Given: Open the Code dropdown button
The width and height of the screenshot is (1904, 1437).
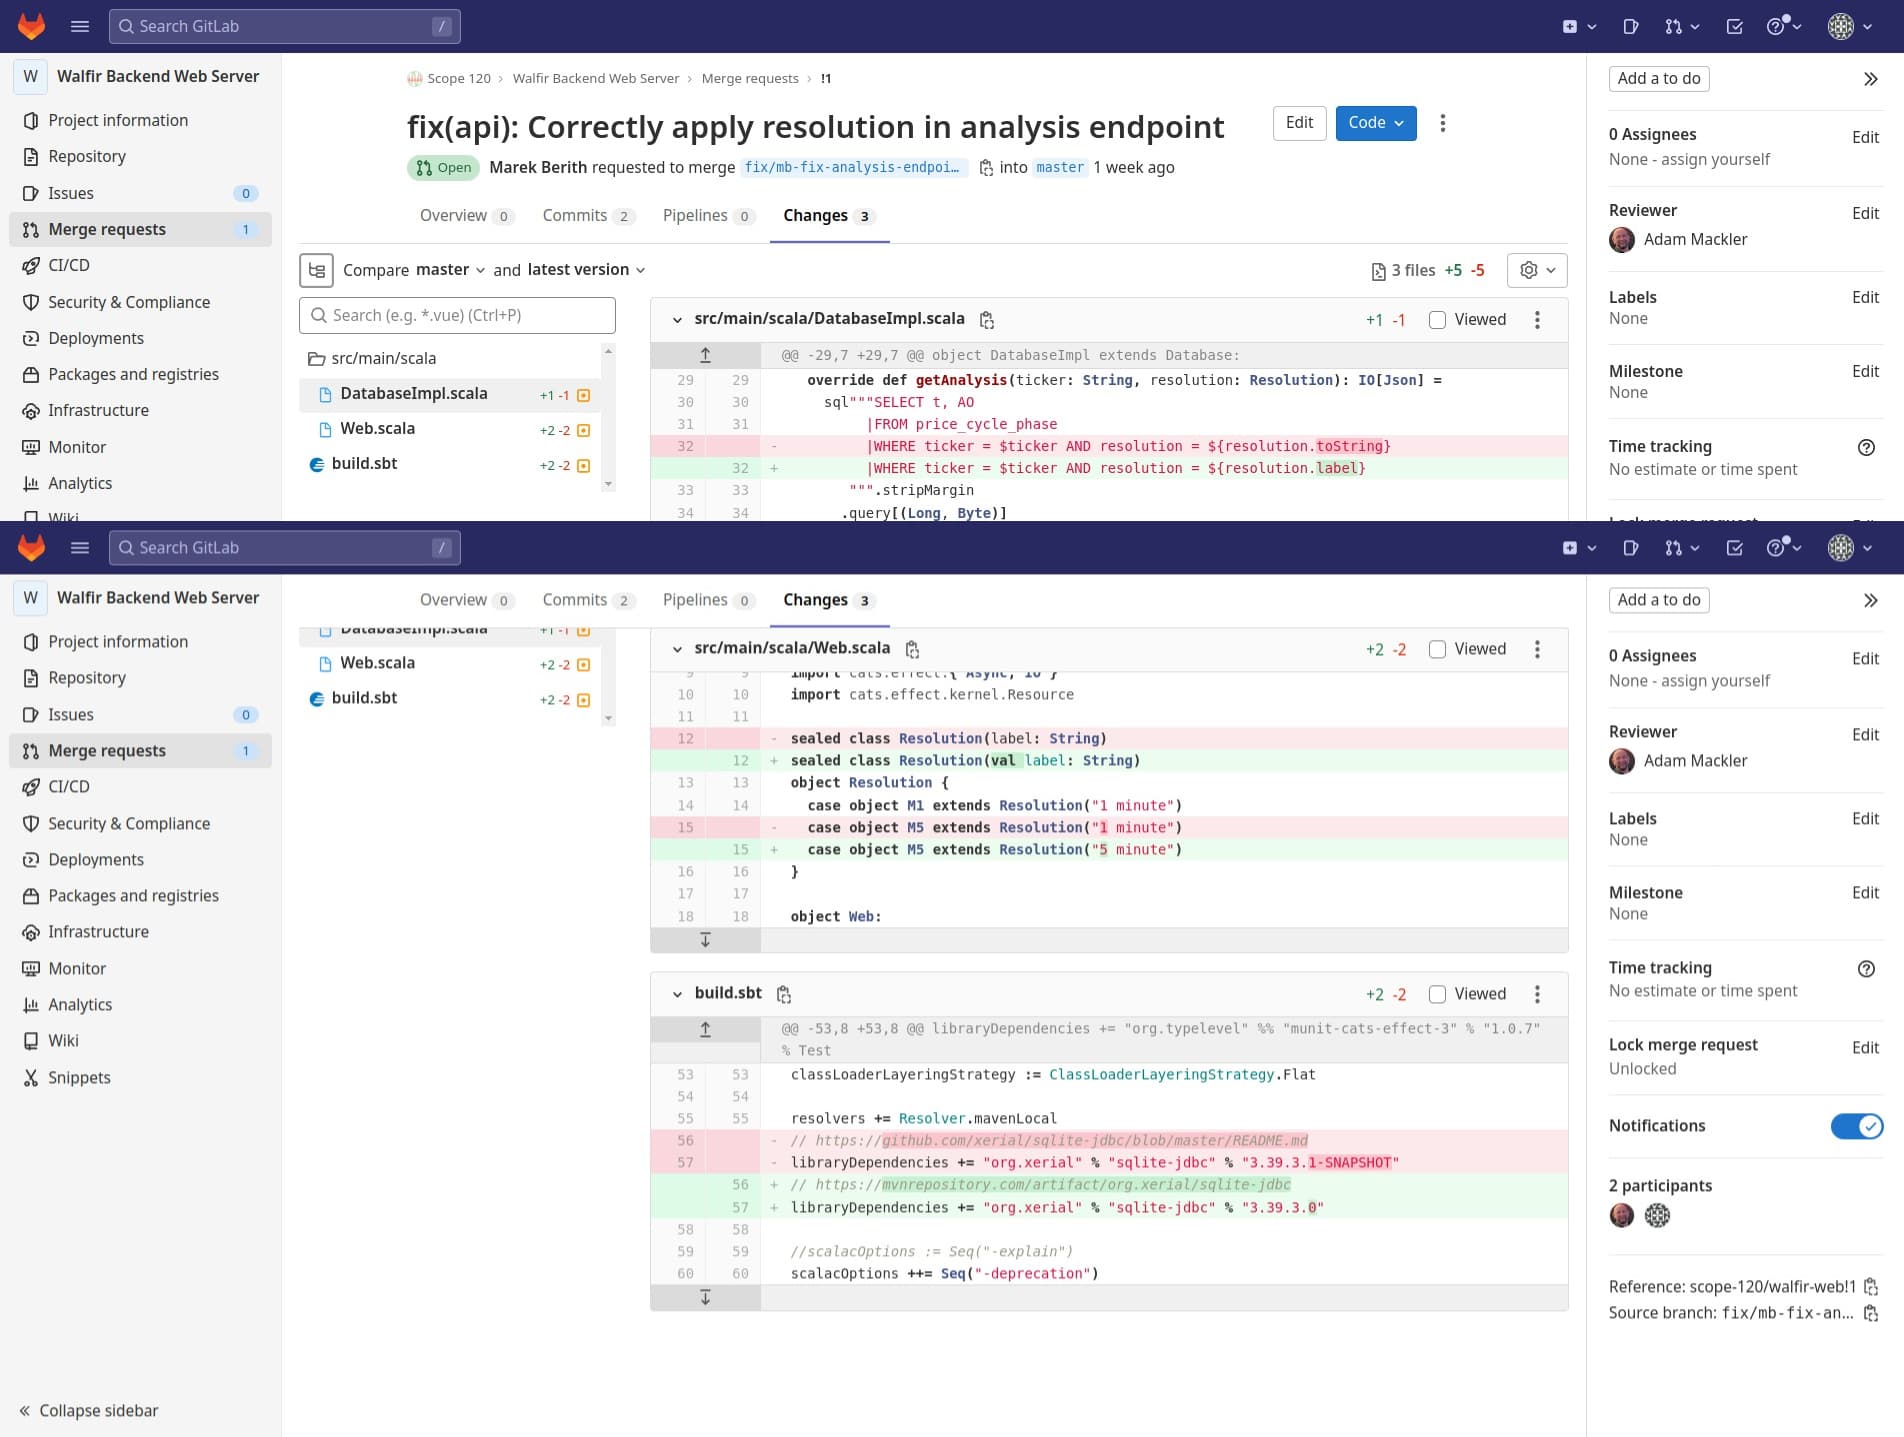Looking at the screenshot, I should click(1376, 123).
